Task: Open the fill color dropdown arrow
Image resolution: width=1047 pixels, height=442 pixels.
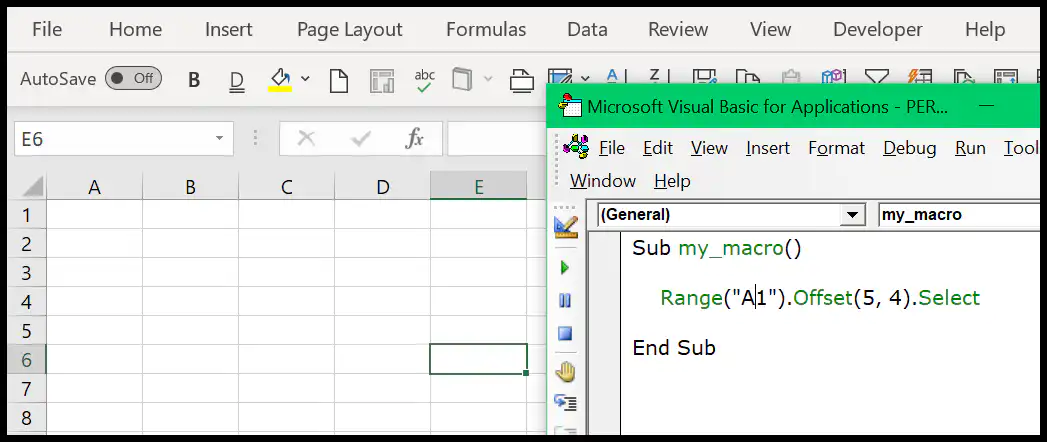Action: point(305,79)
